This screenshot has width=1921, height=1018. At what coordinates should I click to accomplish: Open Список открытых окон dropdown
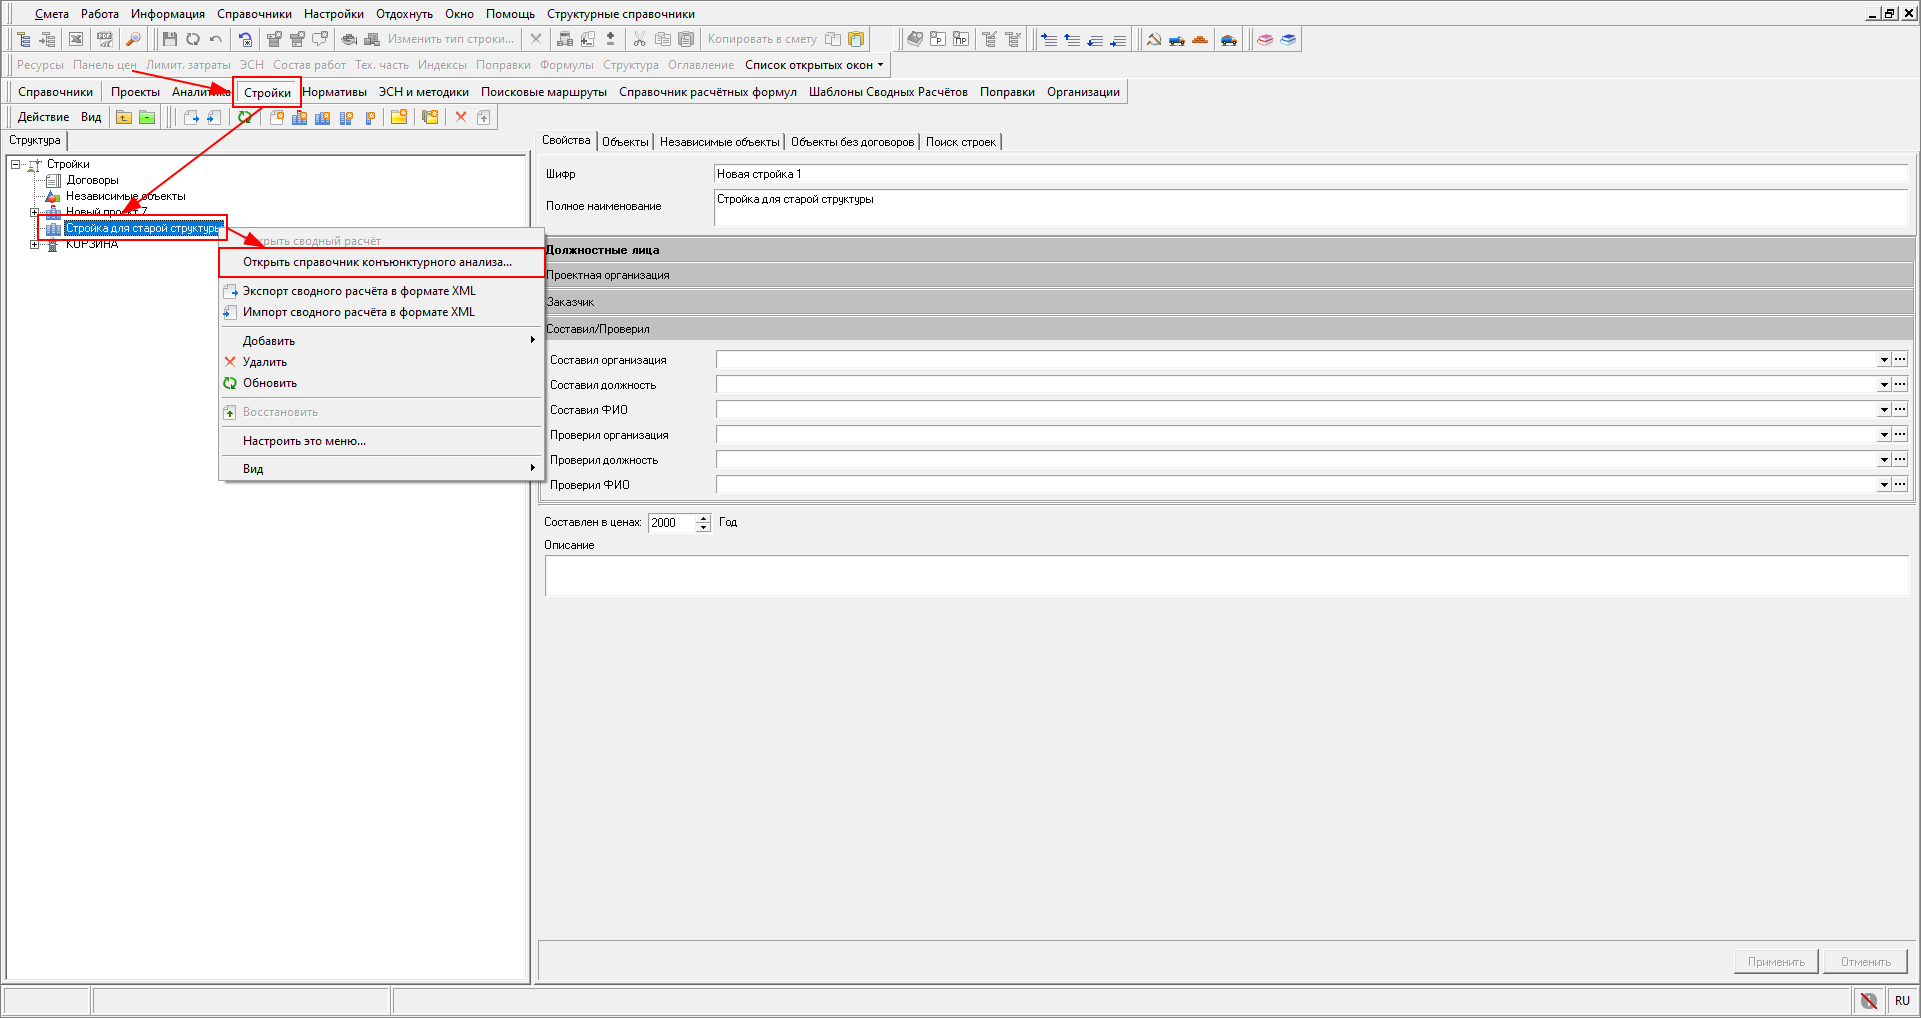814,65
